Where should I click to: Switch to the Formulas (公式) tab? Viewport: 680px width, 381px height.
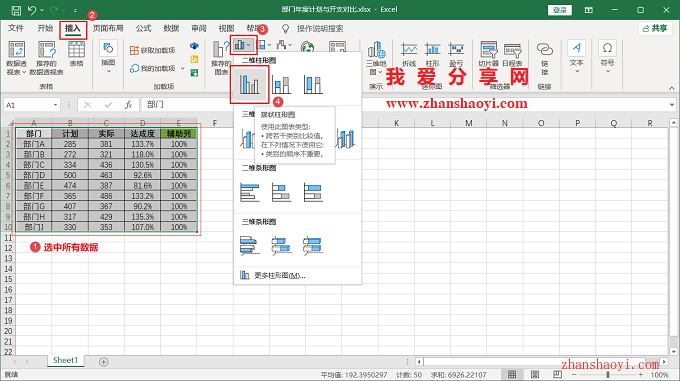[x=143, y=28]
